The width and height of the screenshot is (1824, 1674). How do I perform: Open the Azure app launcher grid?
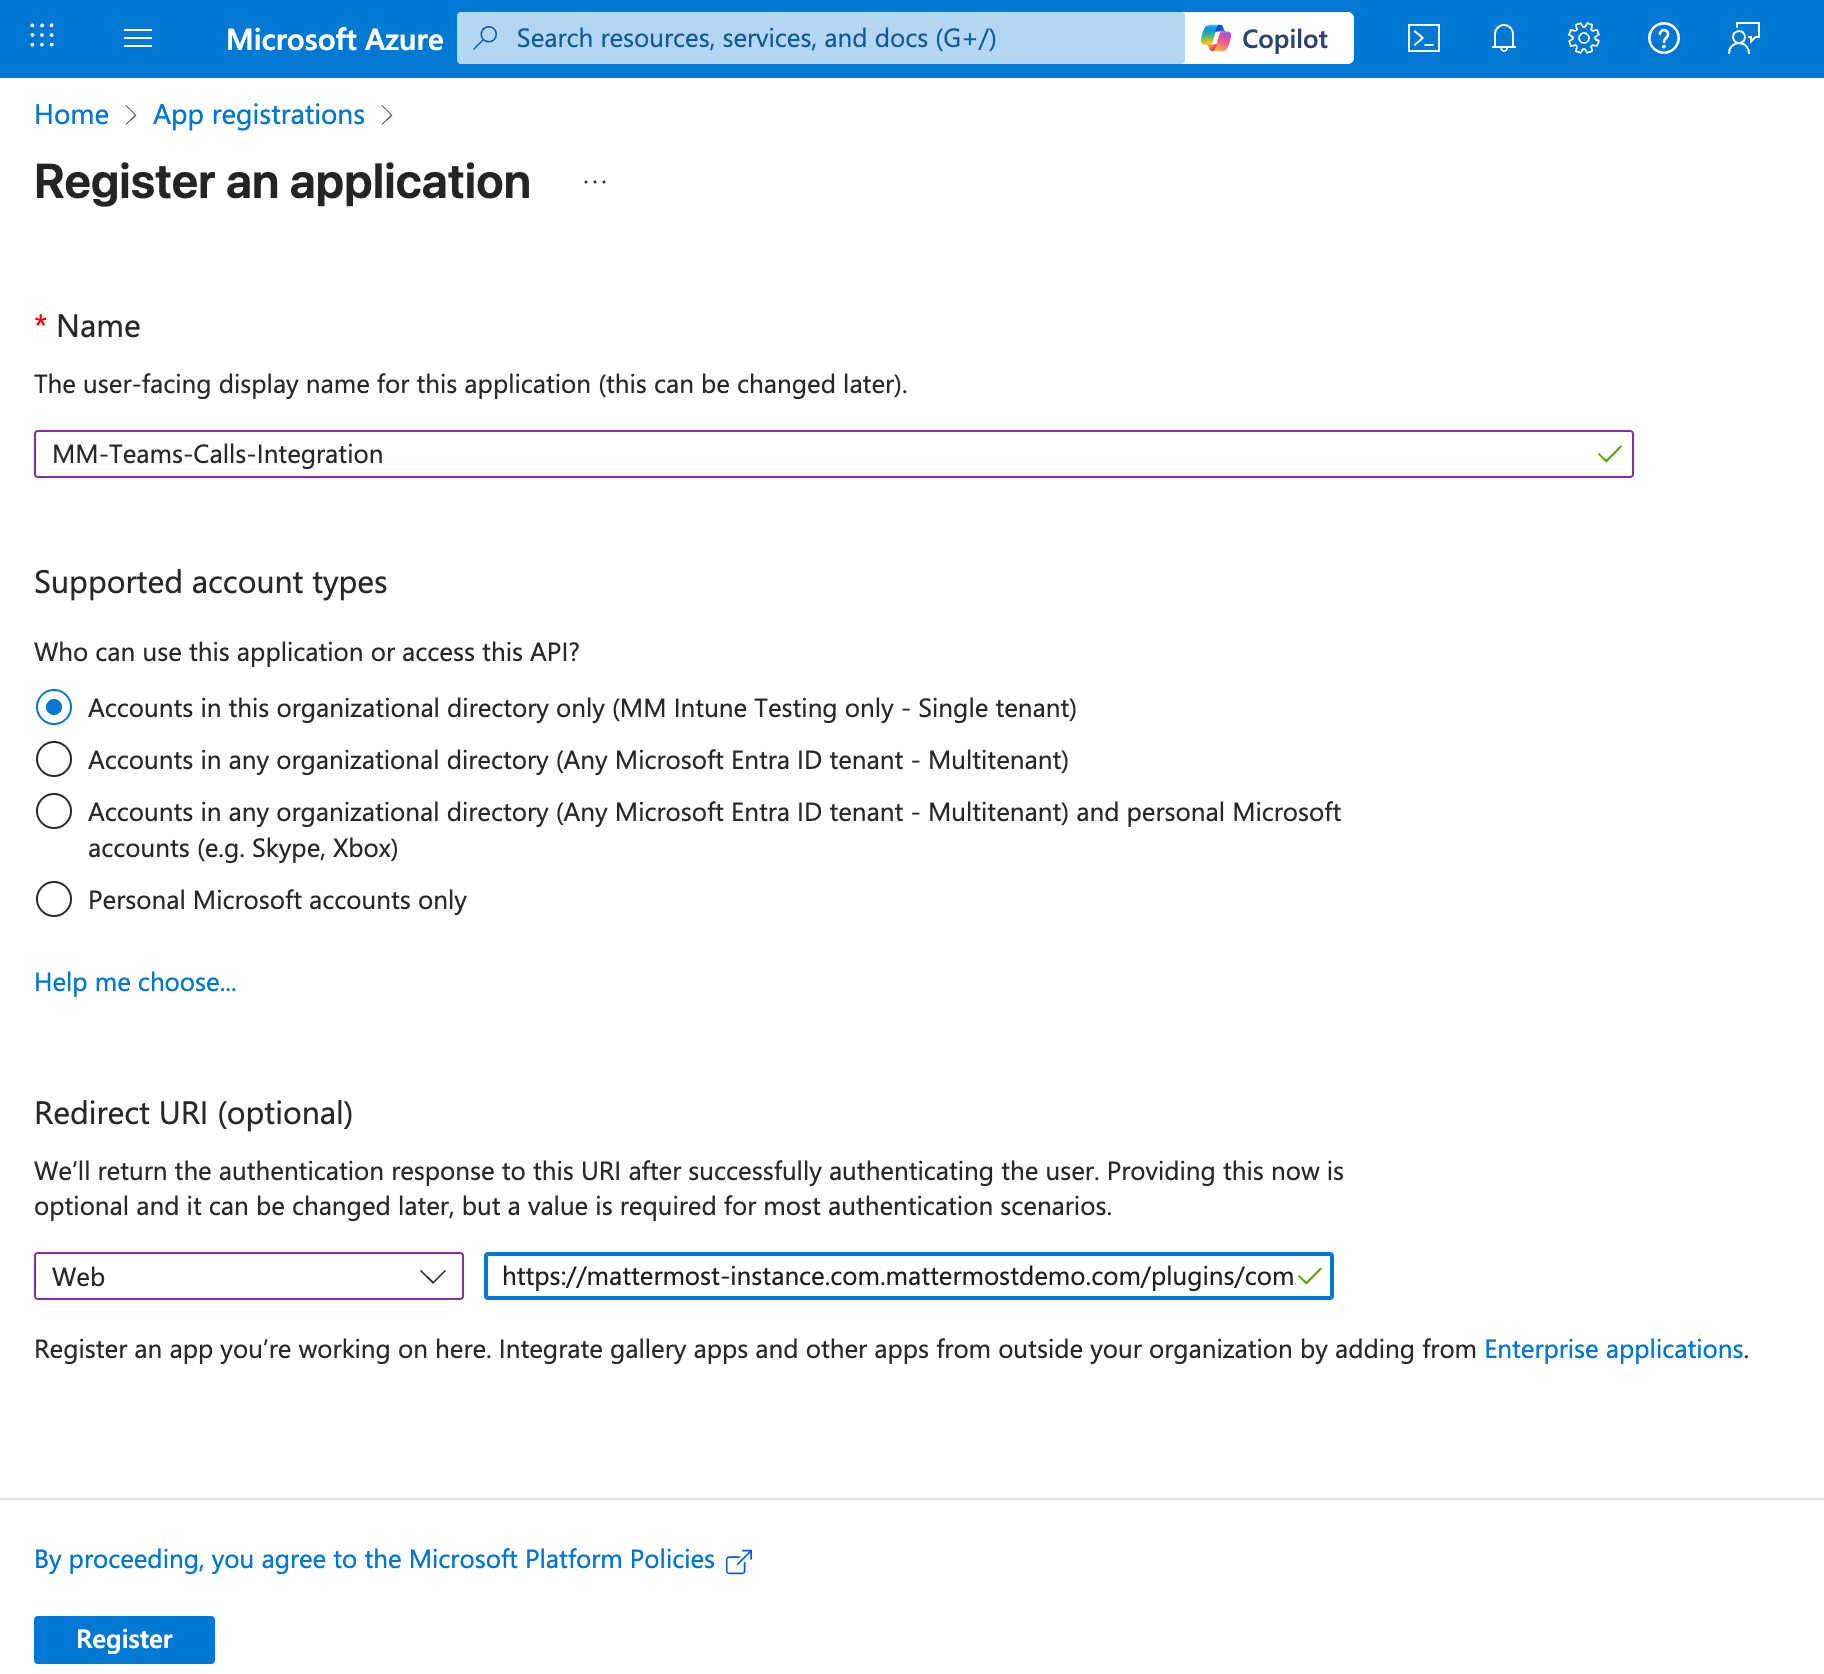pos(41,37)
